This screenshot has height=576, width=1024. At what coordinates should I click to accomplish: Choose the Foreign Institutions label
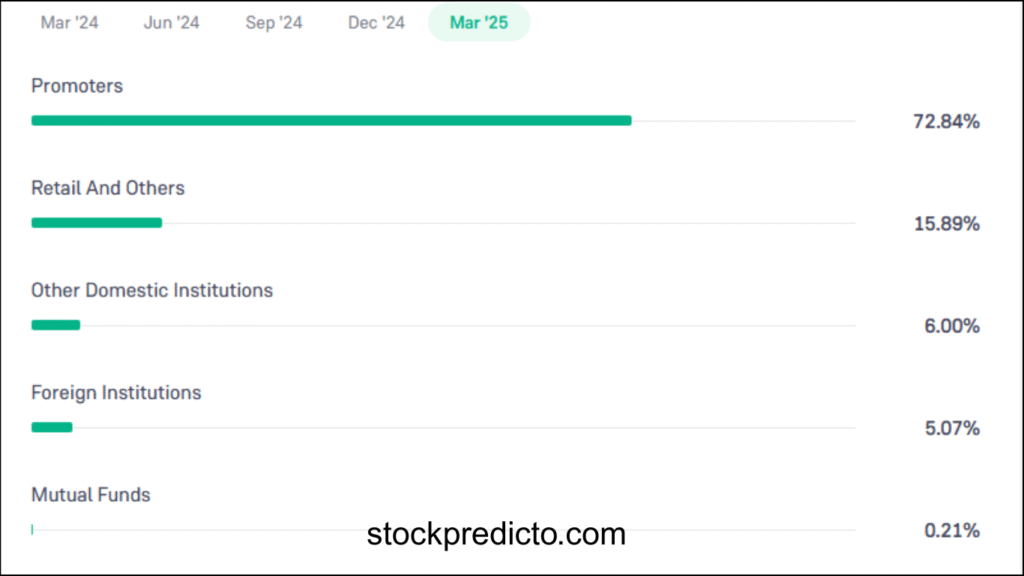coord(116,393)
